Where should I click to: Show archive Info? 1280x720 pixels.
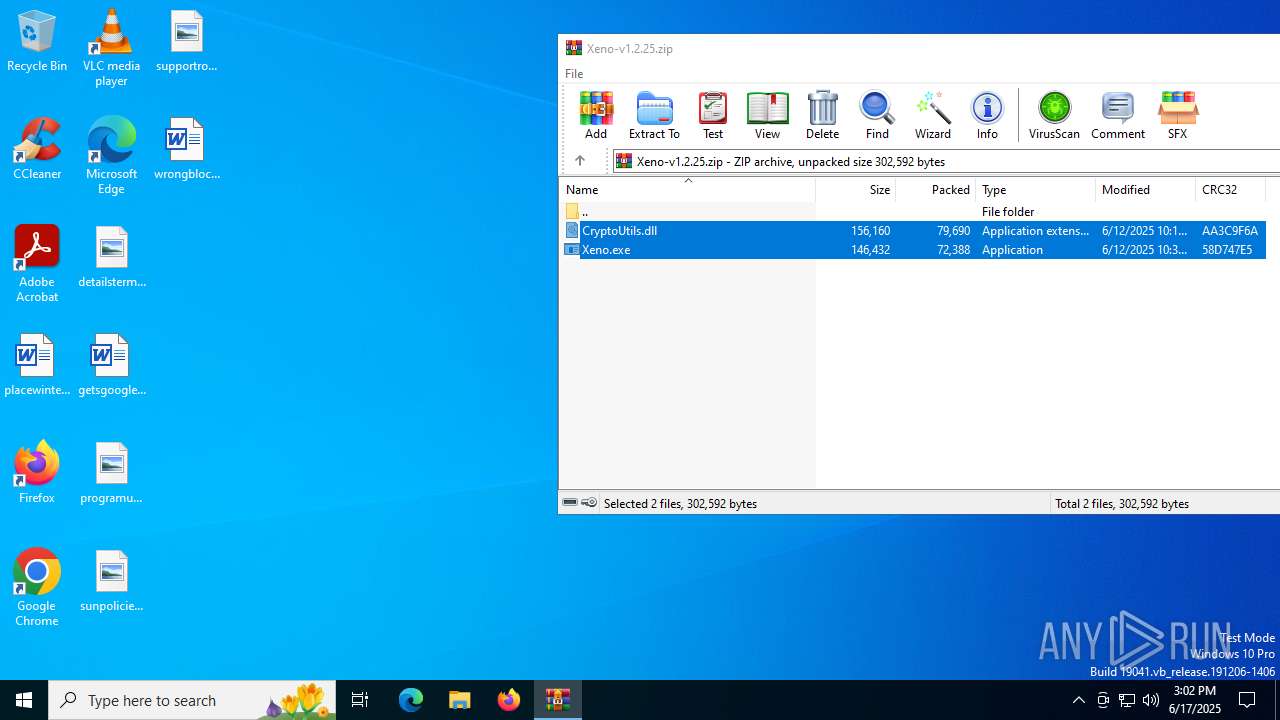click(x=987, y=115)
